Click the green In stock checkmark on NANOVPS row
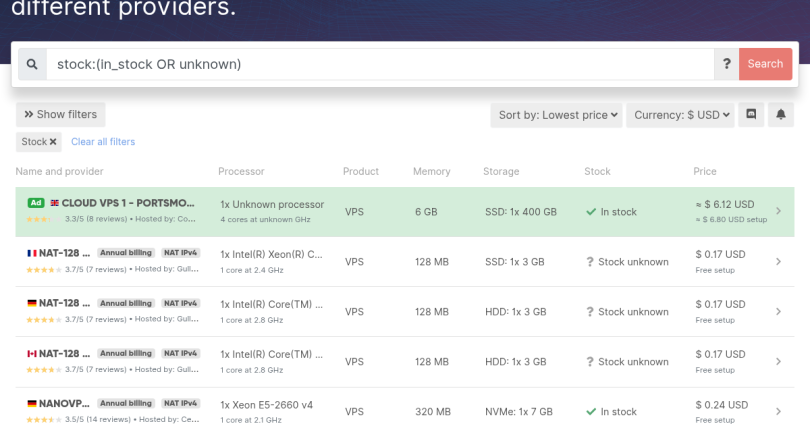Viewport: 810px width, 424px height. (591, 412)
